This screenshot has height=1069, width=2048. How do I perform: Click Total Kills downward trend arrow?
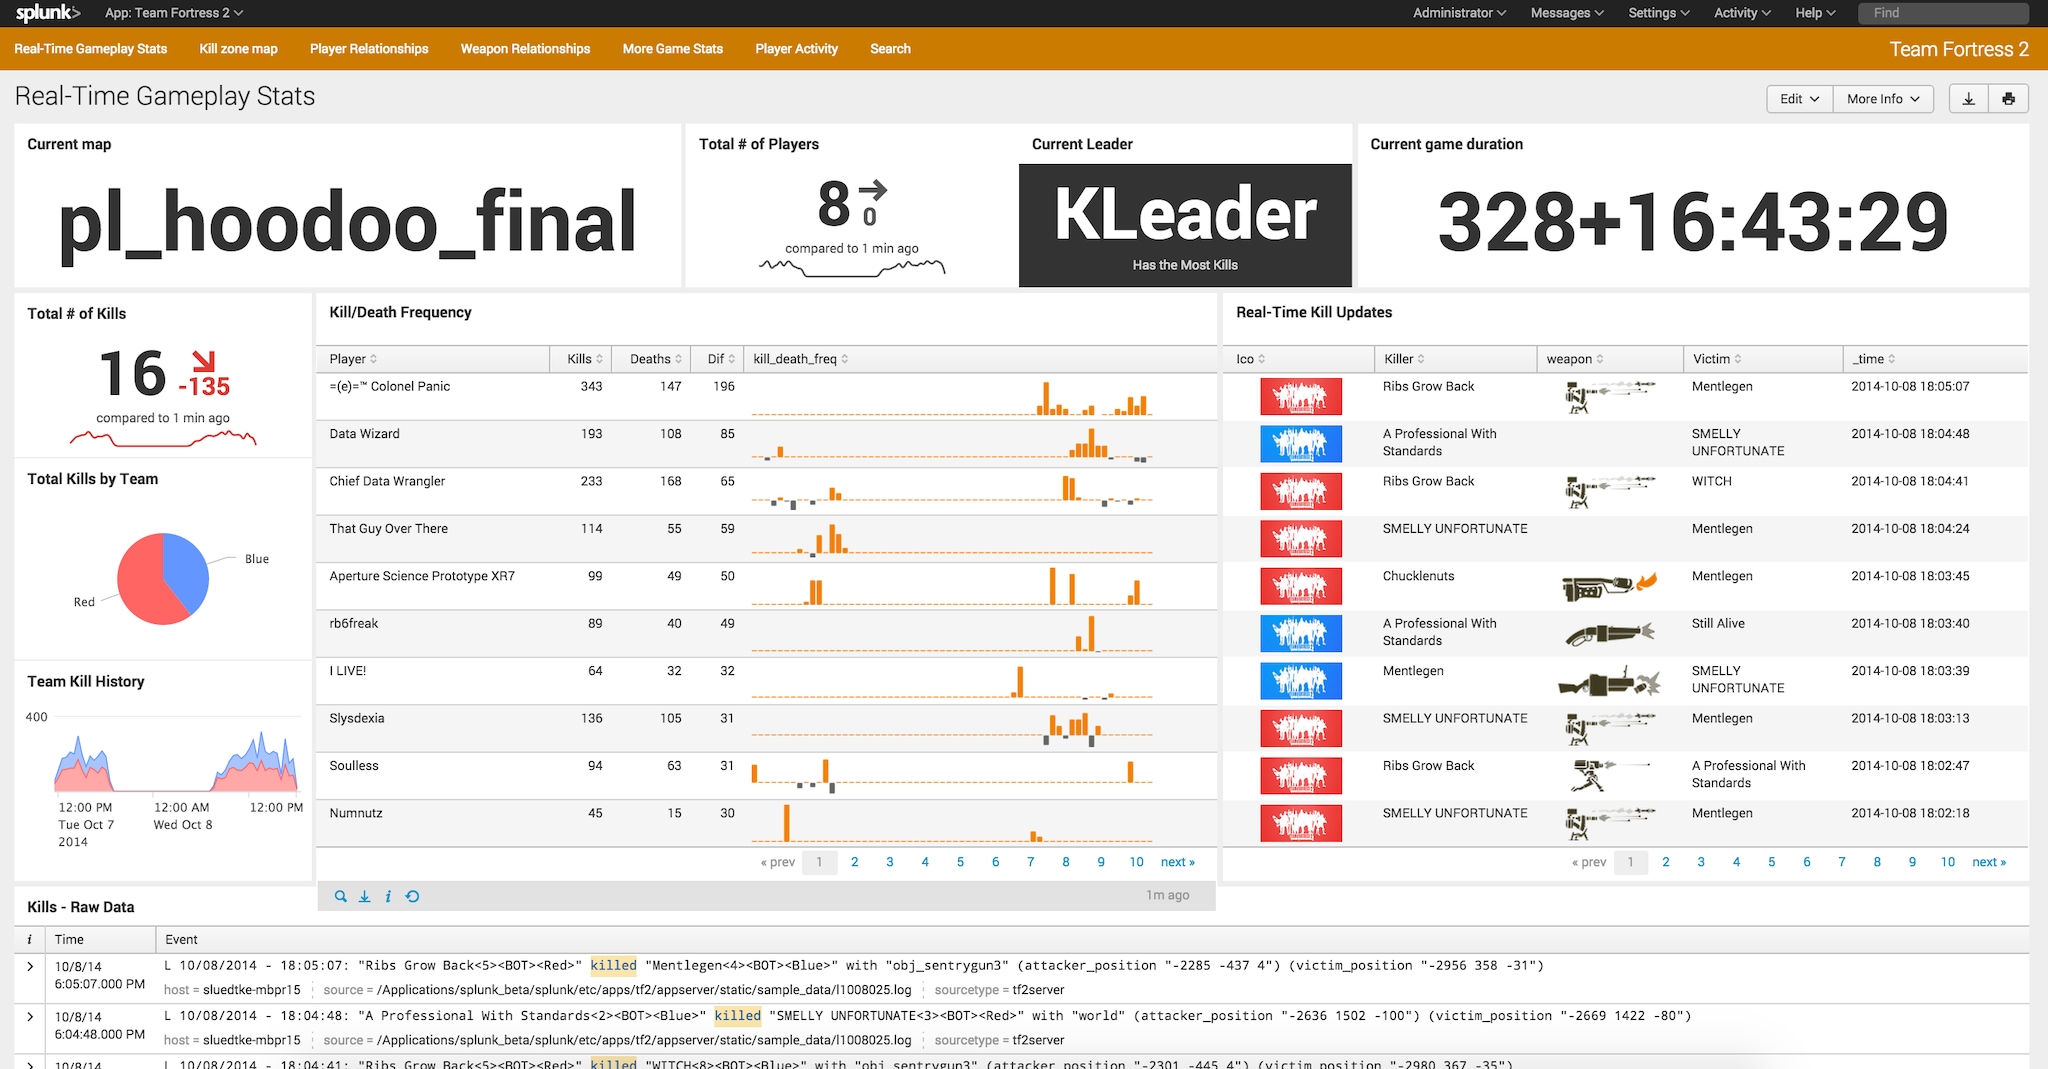(x=204, y=361)
